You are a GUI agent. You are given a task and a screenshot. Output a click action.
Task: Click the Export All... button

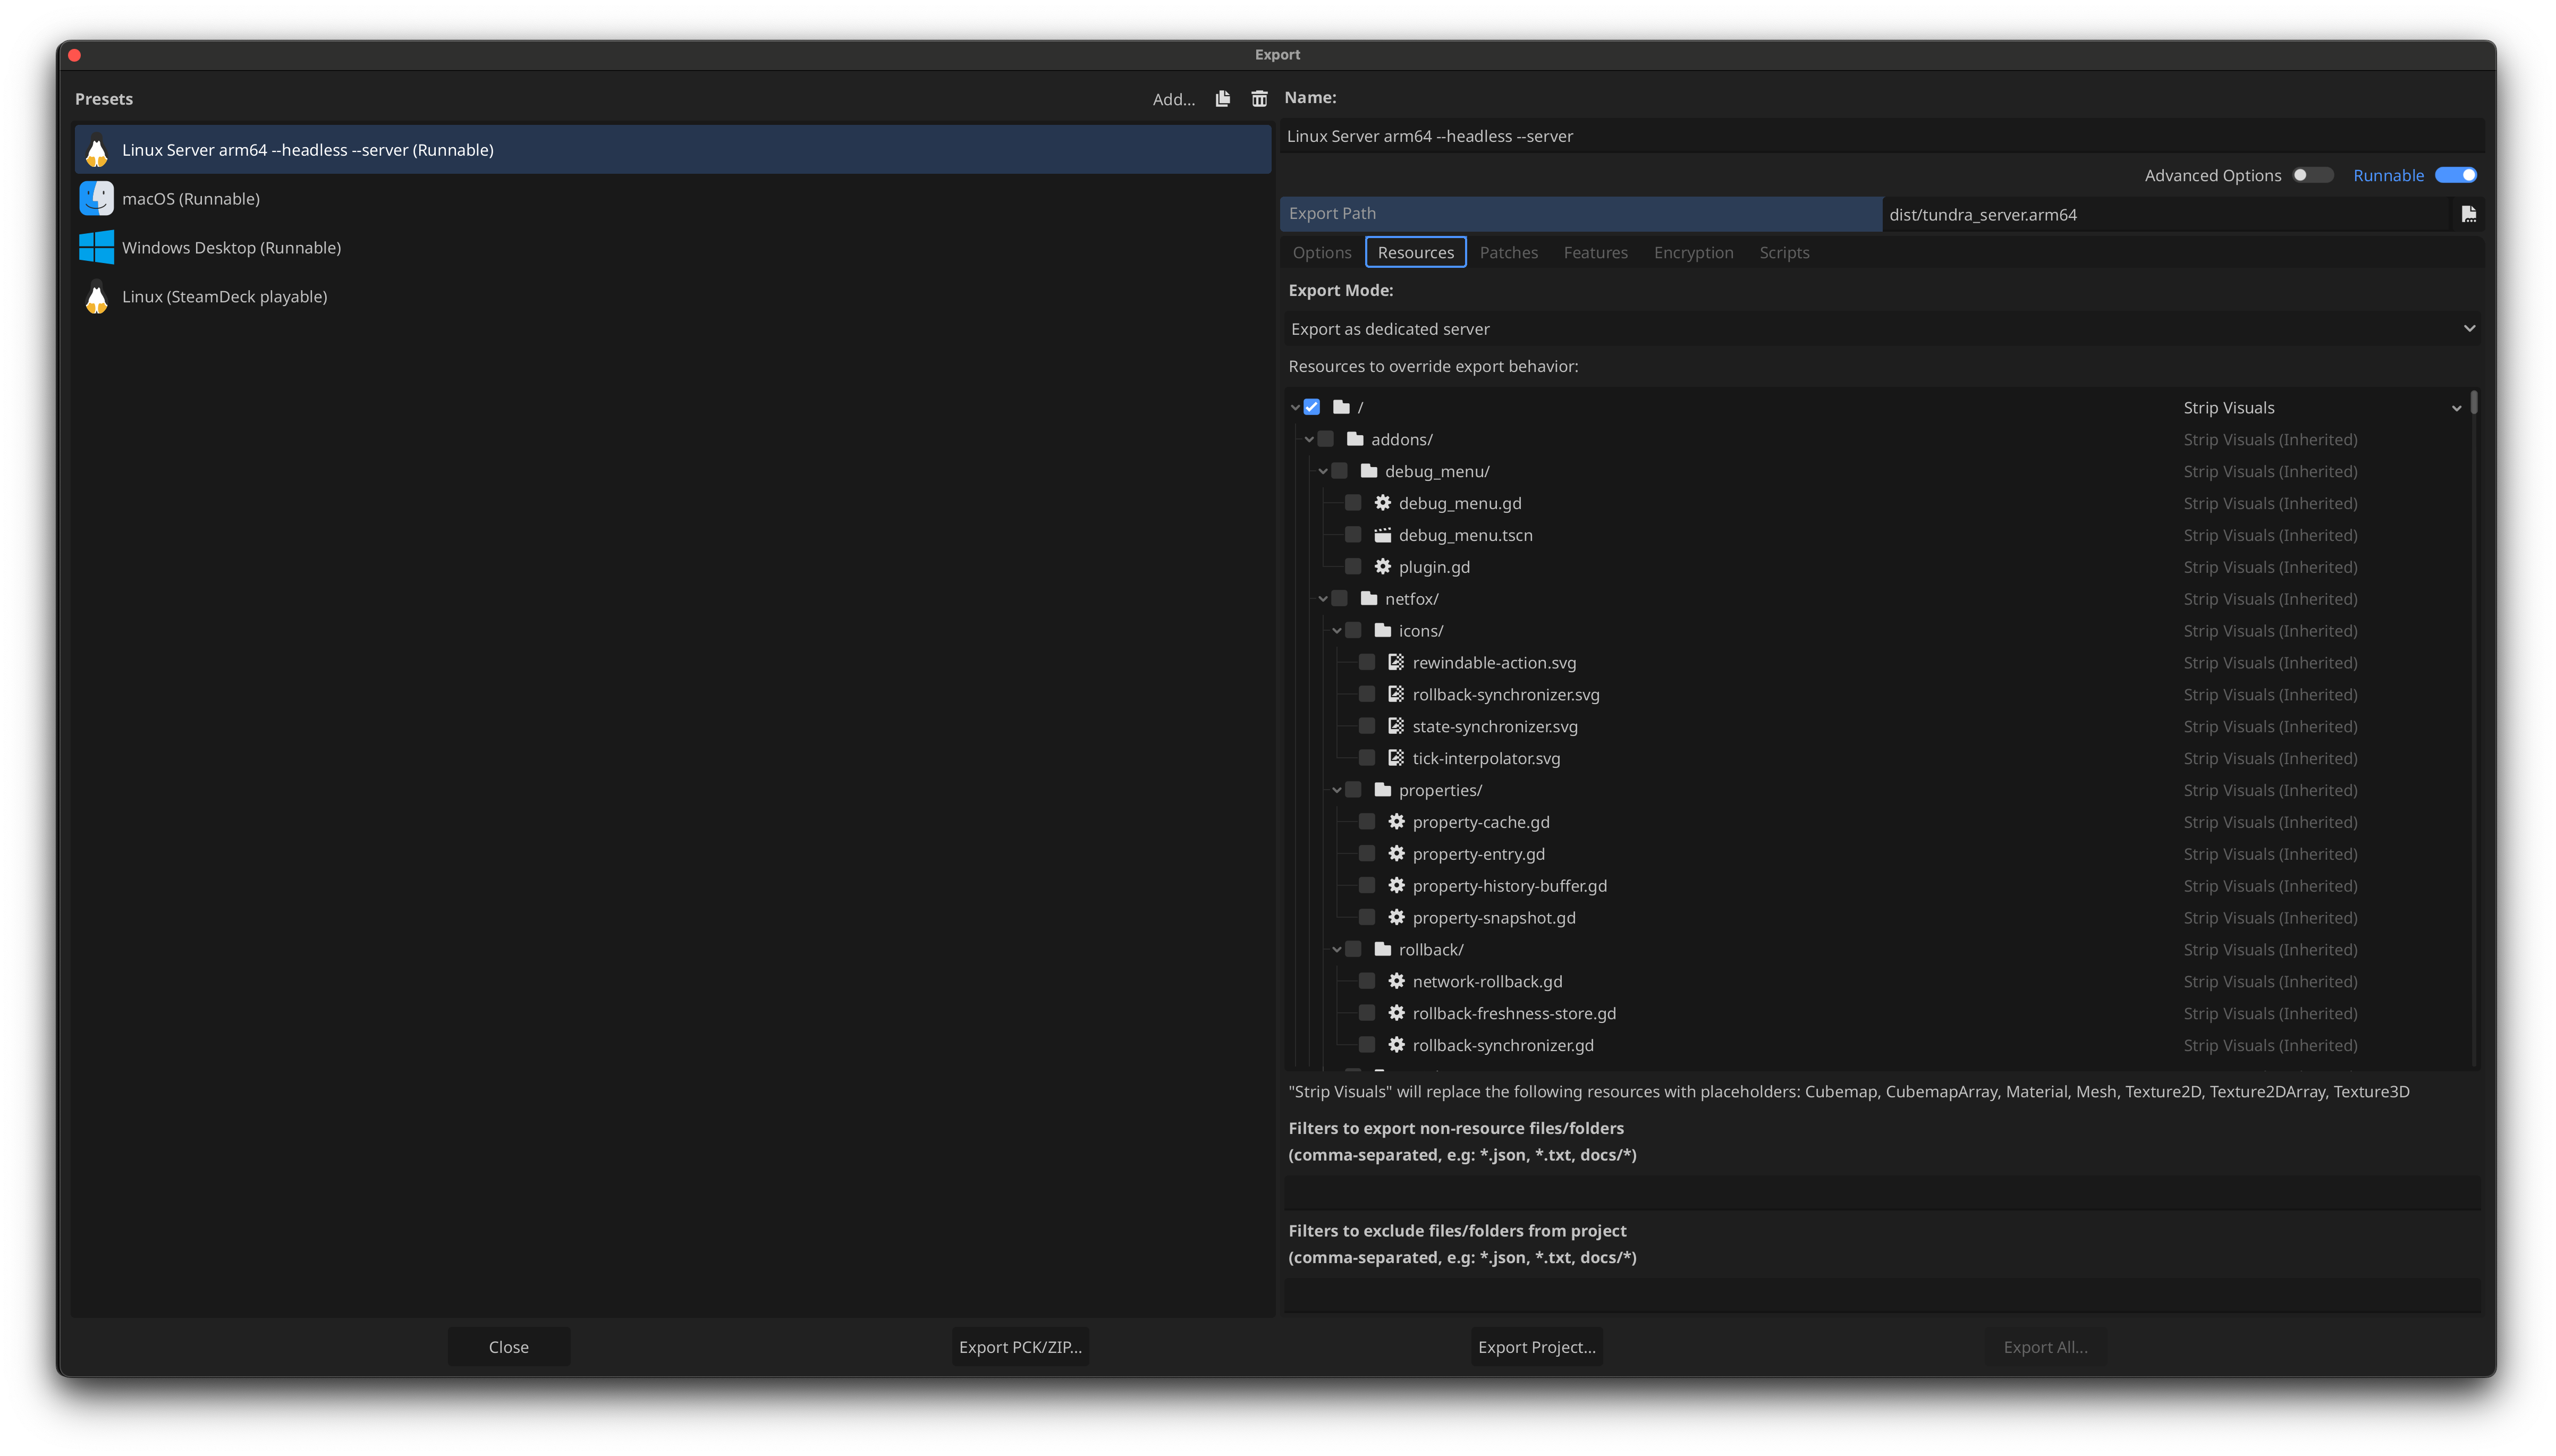[x=2045, y=1347]
